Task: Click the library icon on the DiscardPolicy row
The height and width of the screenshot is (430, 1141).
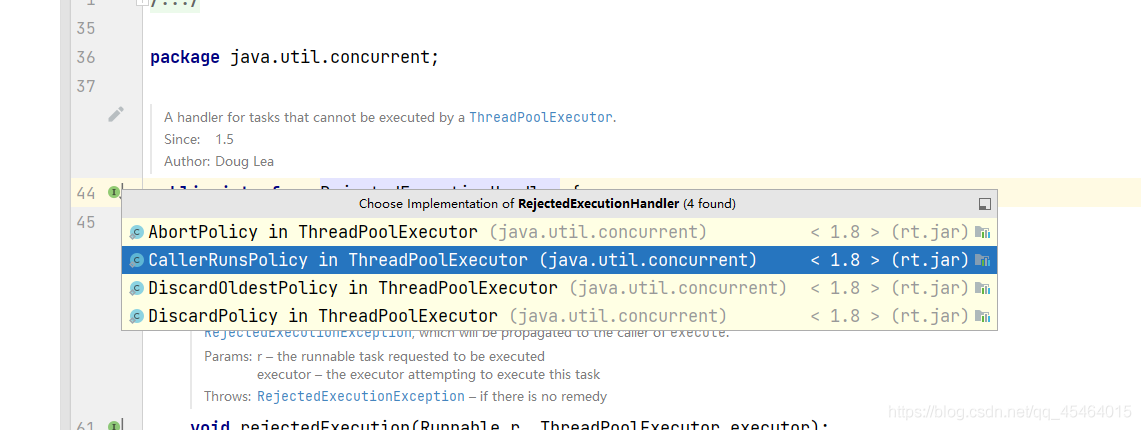Action: point(982,317)
